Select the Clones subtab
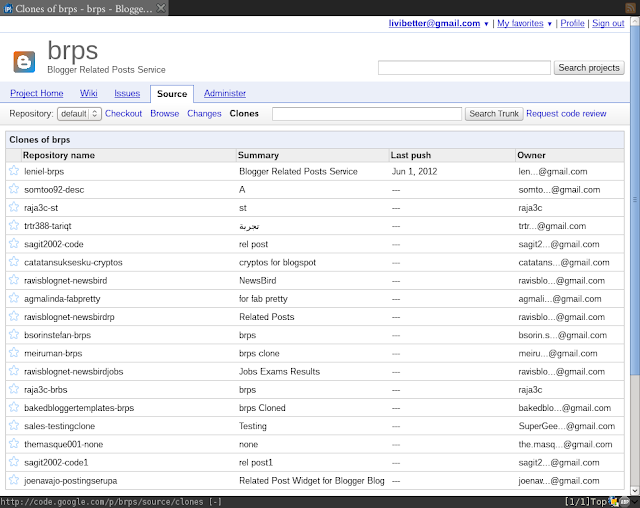Screen dimensions: 640x508 [244, 113]
